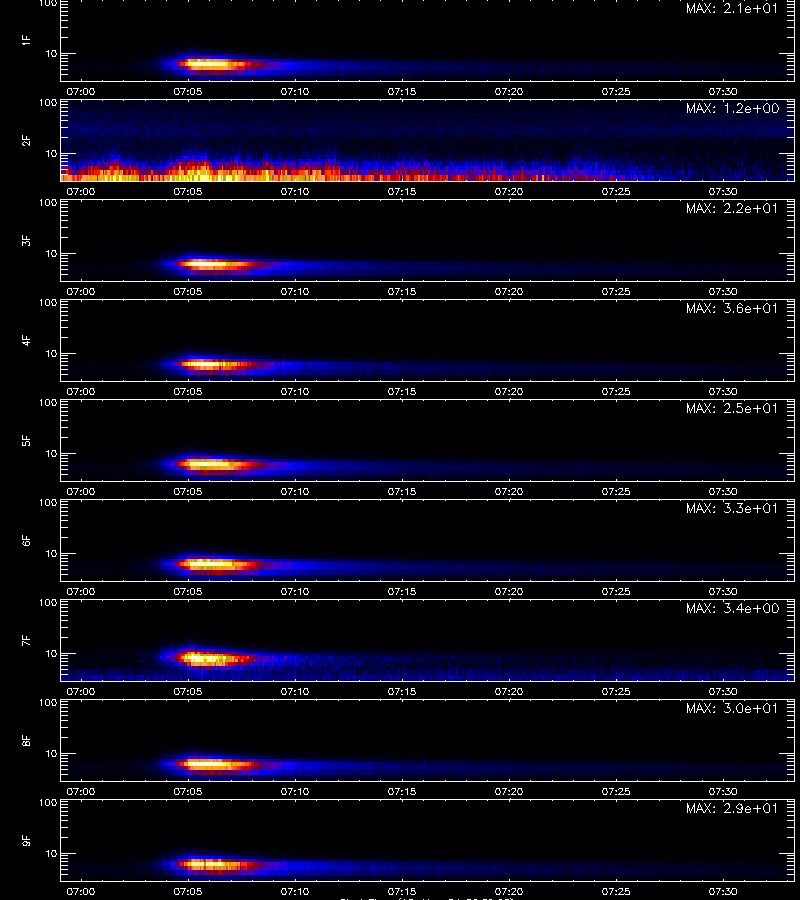Click the MAX: 2.2e+01 label in panel 3F

[732, 208]
